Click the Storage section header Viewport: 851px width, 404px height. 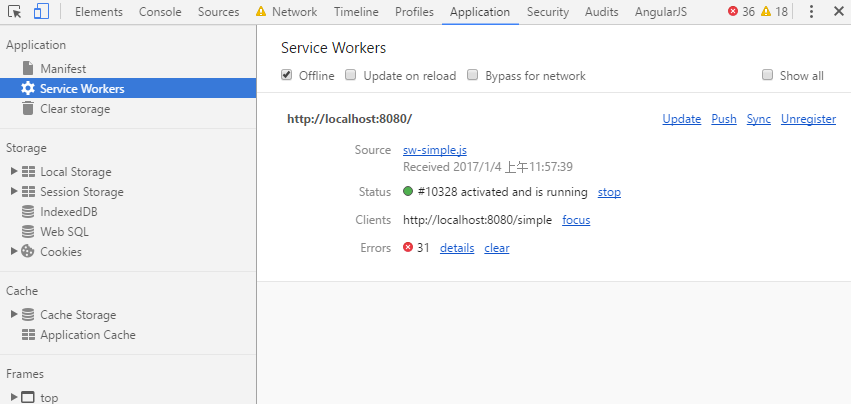point(26,148)
